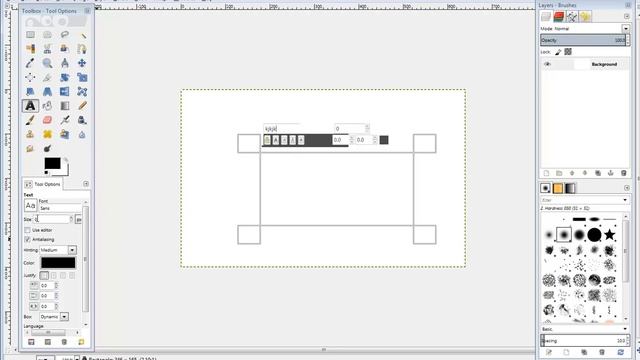
Task: Select the Perspective Clone tool
Action: coord(64,134)
